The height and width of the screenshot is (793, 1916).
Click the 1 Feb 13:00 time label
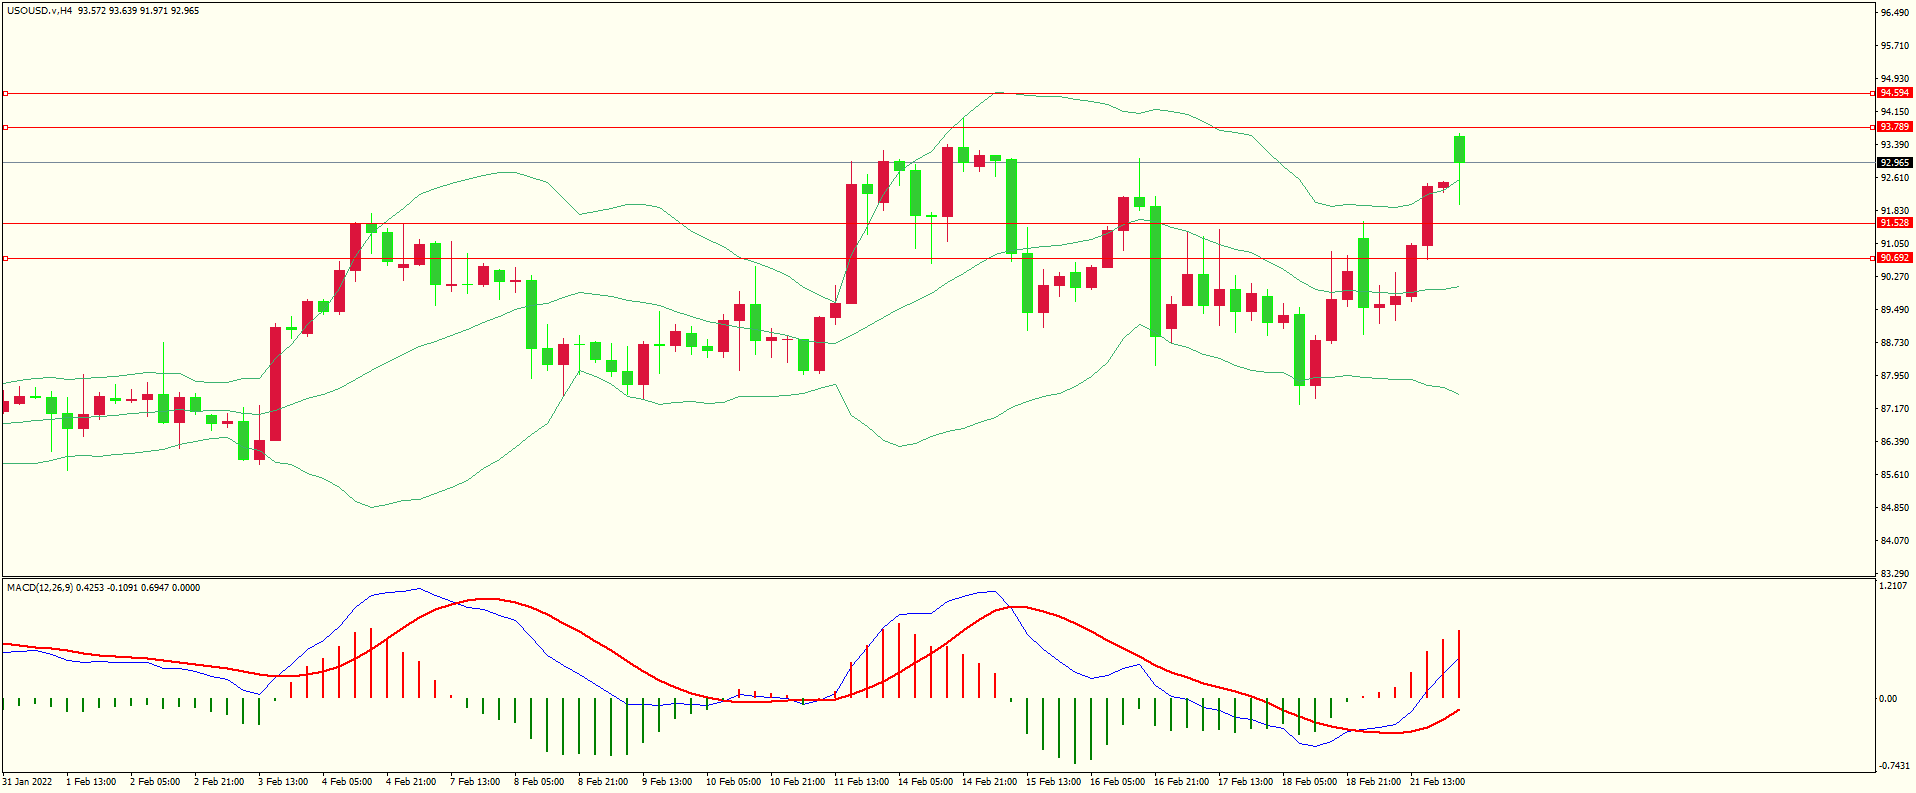(91, 782)
